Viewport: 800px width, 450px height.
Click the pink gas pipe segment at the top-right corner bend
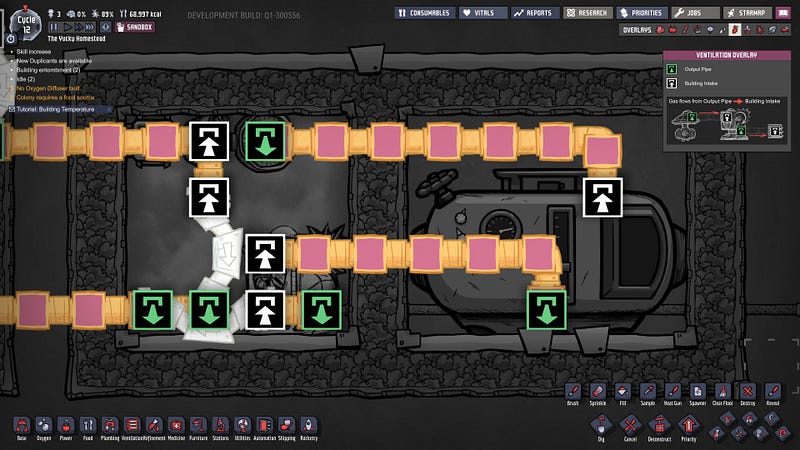(x=603, y=152)
